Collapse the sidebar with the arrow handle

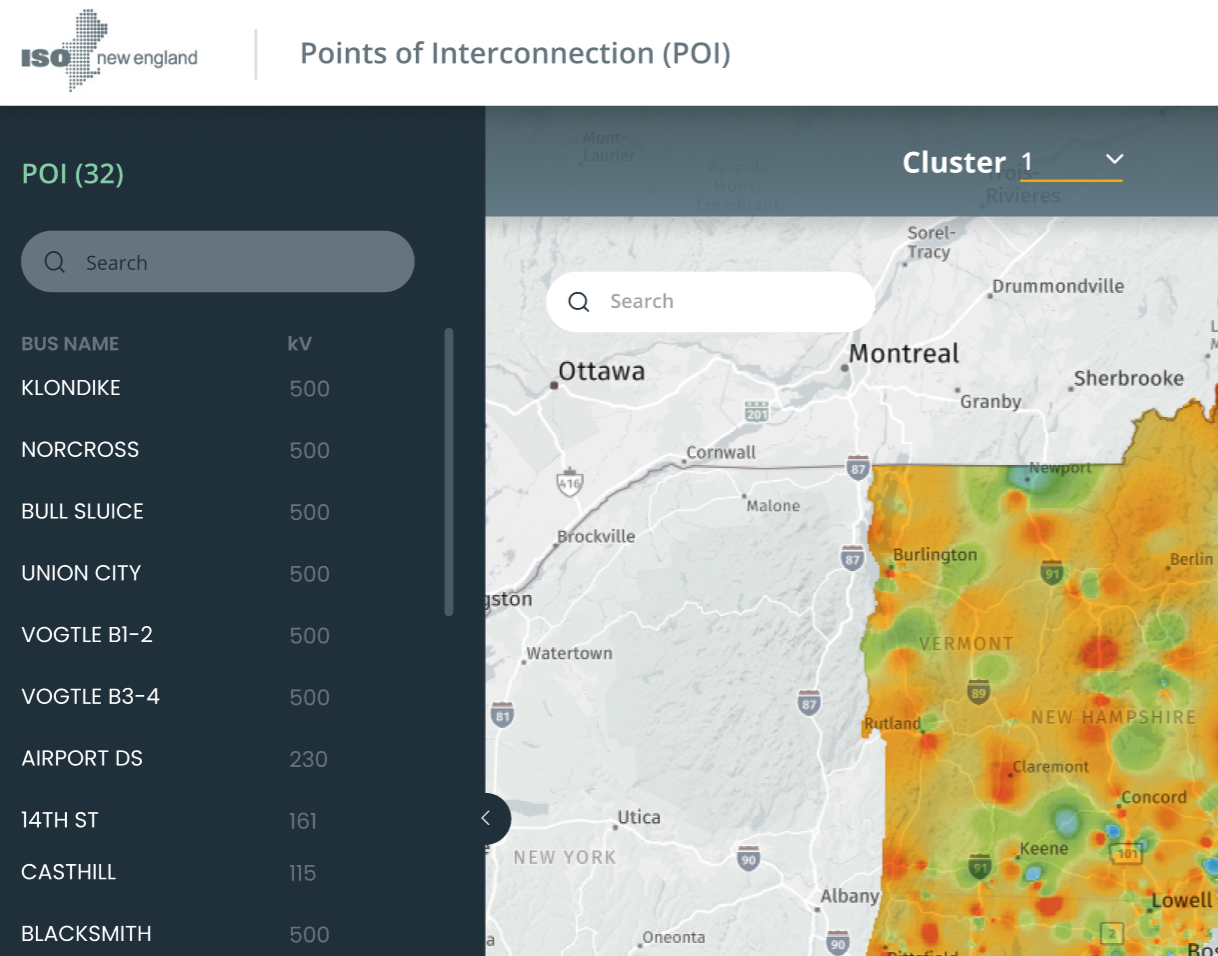[486, 819]
